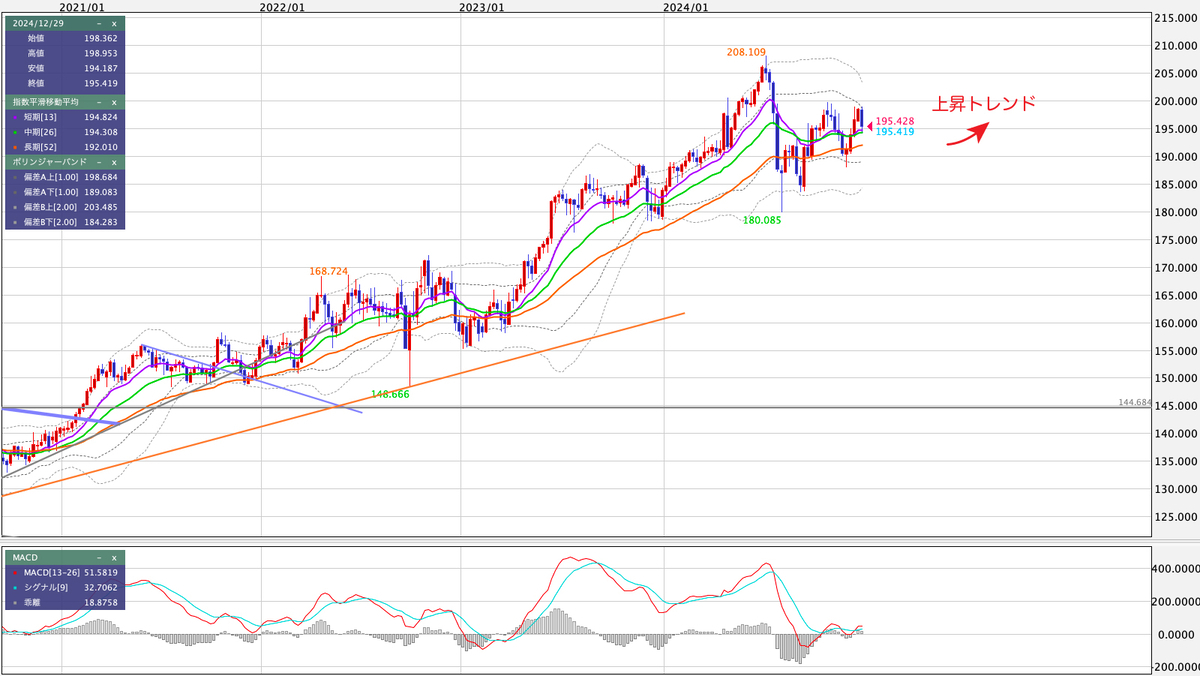Click the orange 長期[52] color marker
The height and width of the screenshot is (676, 1200).
(x=13, y=146)
